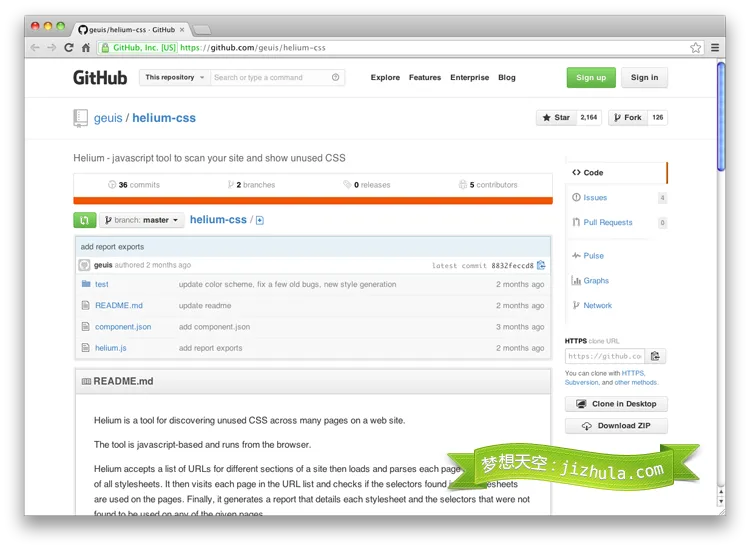The image size is (750, 549).
Task: Click the Sign in button
Action: pyautogui.click(x=644, y=77)
